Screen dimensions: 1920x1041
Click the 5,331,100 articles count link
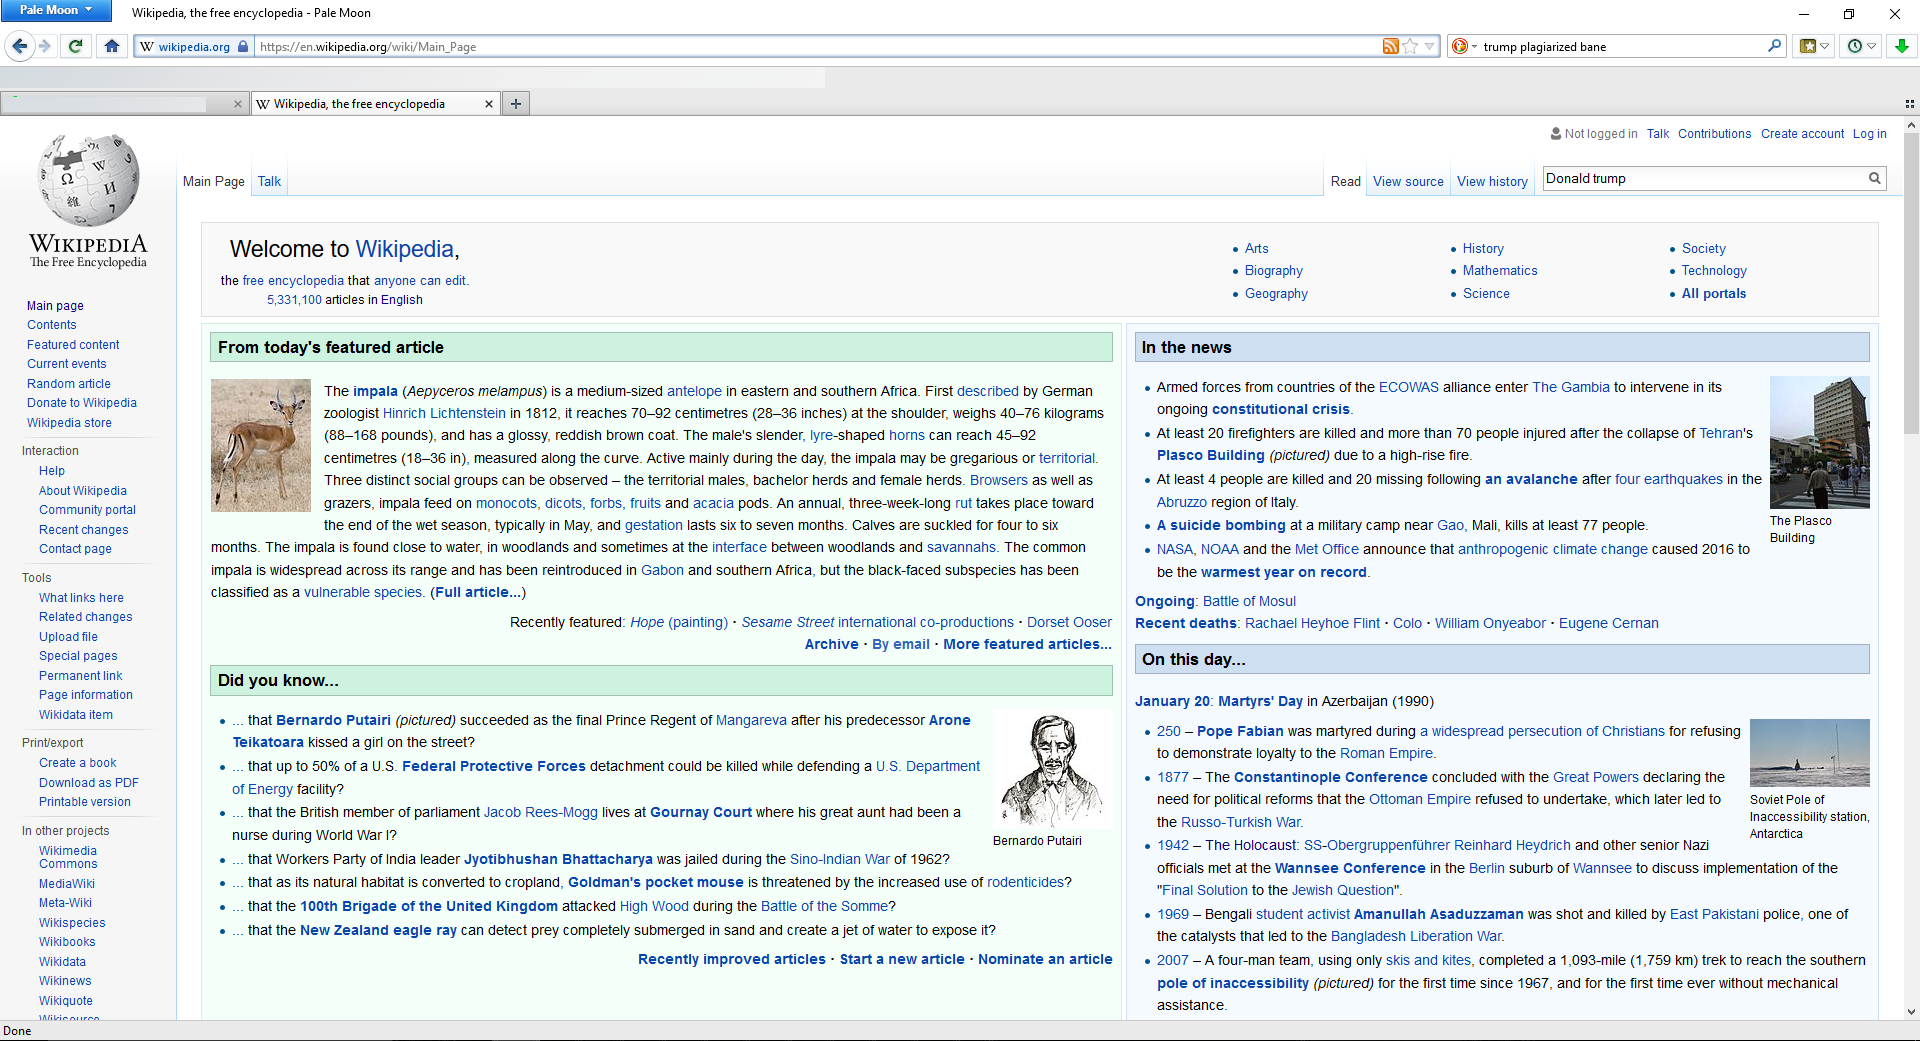coord(294,299)
